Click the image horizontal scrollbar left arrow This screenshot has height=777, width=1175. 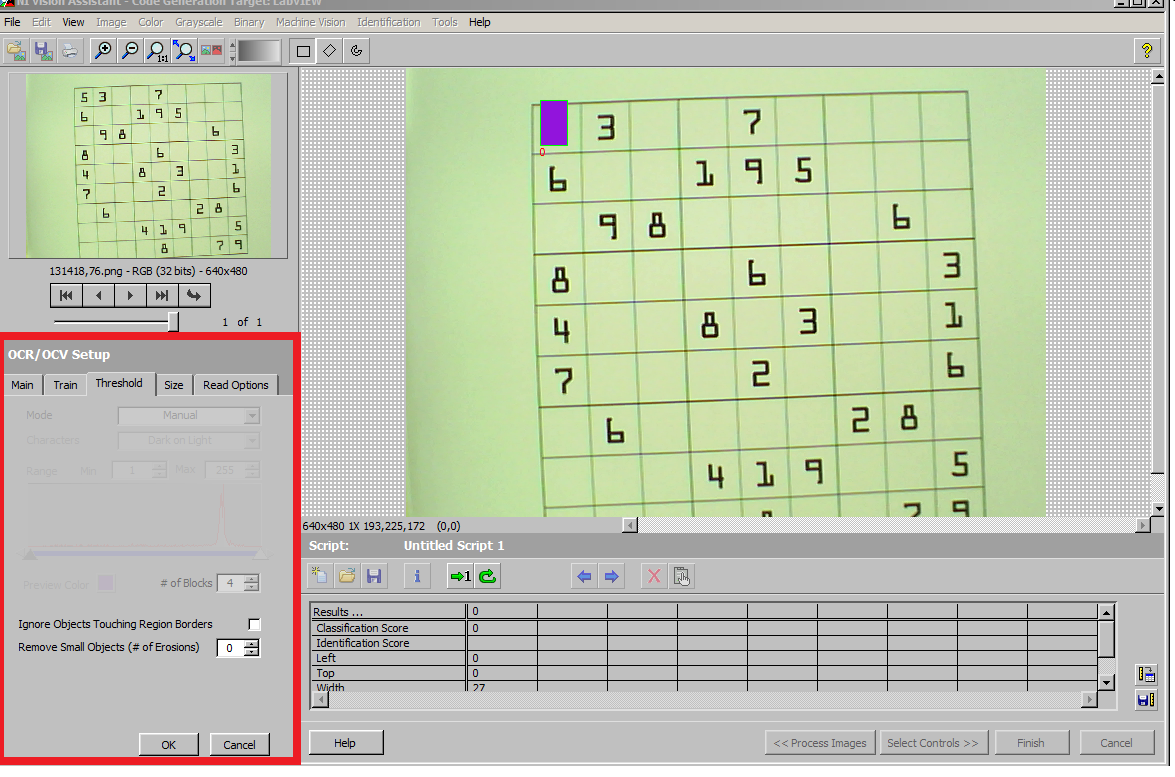(x=629, y=526)
